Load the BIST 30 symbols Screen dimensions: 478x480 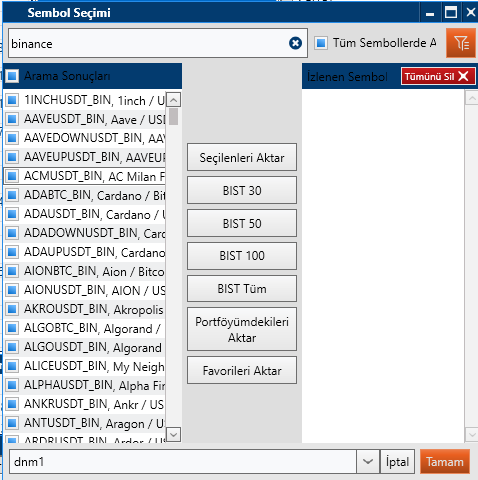coord(242,190)
